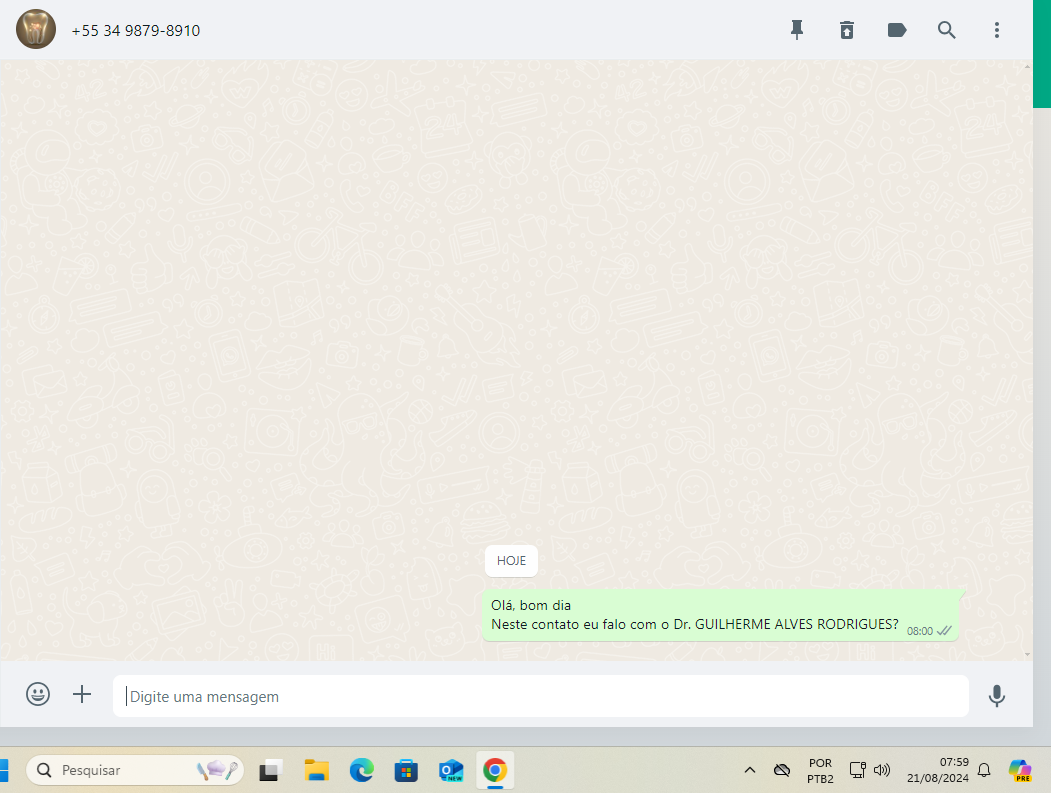Search messages using the magnifier icon
The height and width of the screenshot is (793, 1051).
pos(947,30)
